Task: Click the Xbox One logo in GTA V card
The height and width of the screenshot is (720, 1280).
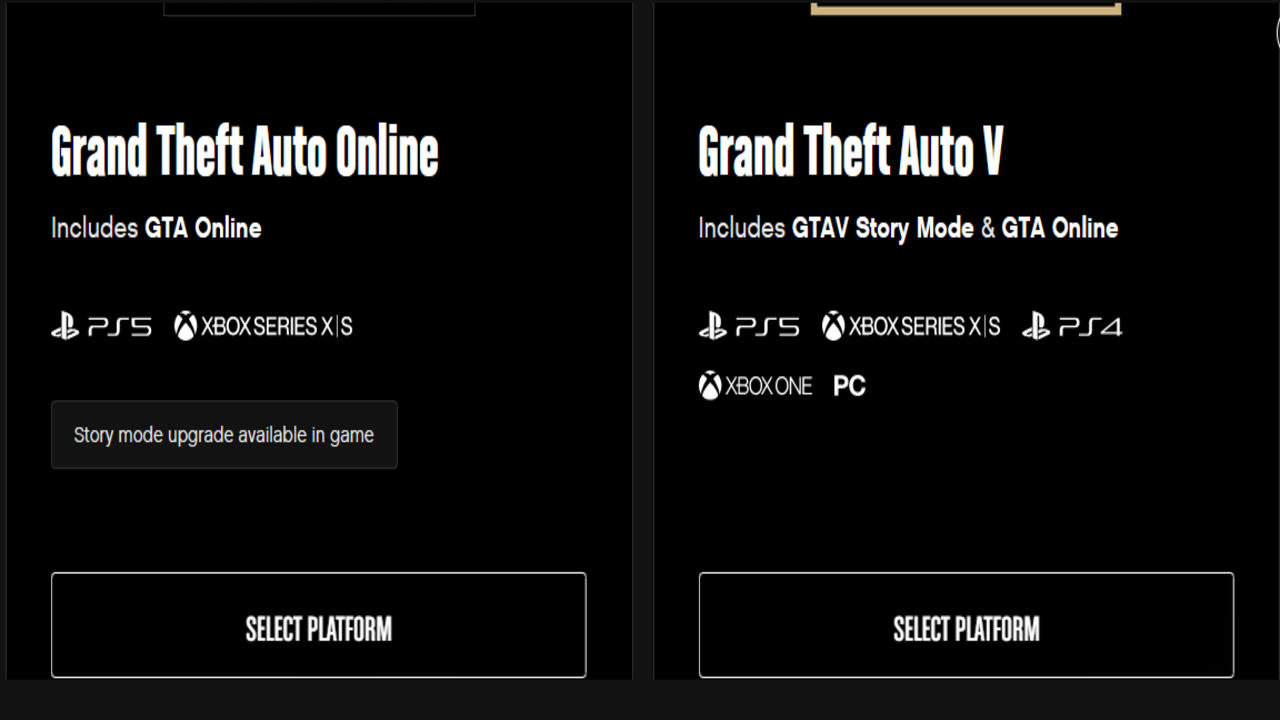Action: [x=755, y=386]
